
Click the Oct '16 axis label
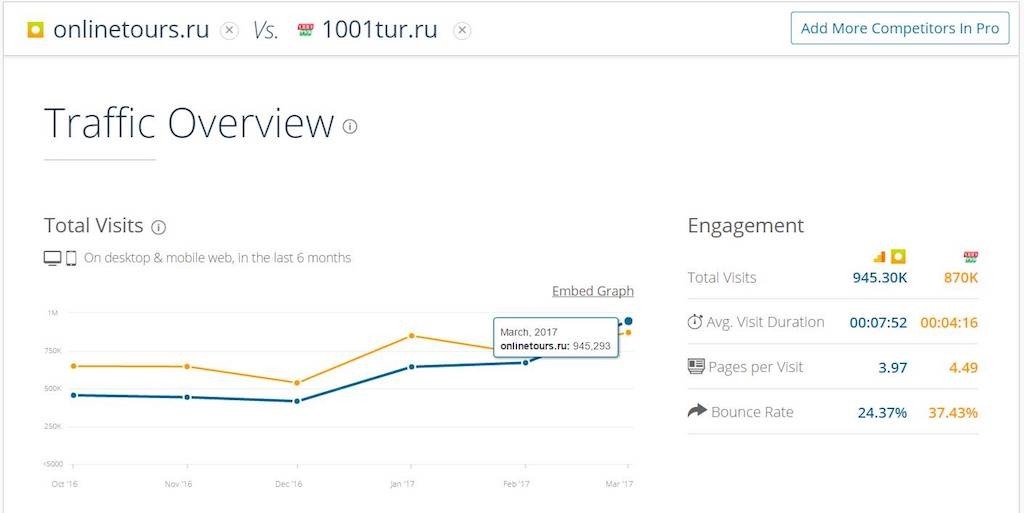[x=64, y=484]
